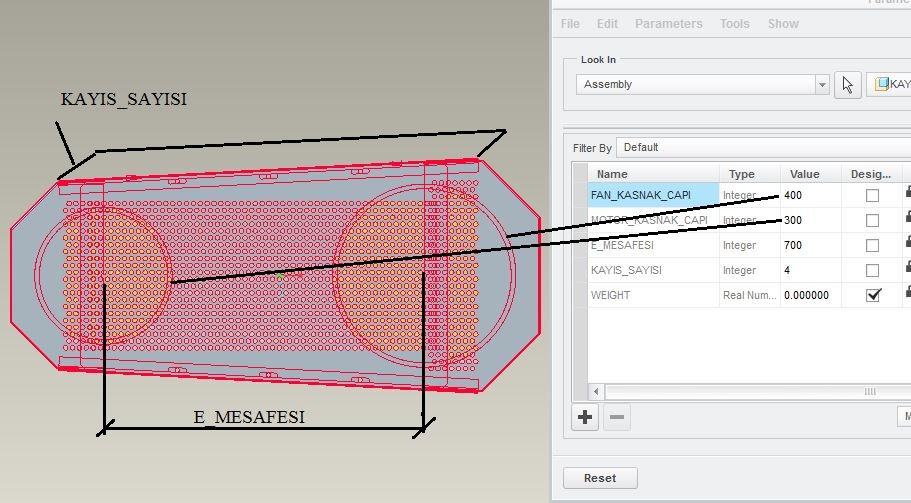
Task: Open the Parameters menu
Action: click(x=669, y=24)
